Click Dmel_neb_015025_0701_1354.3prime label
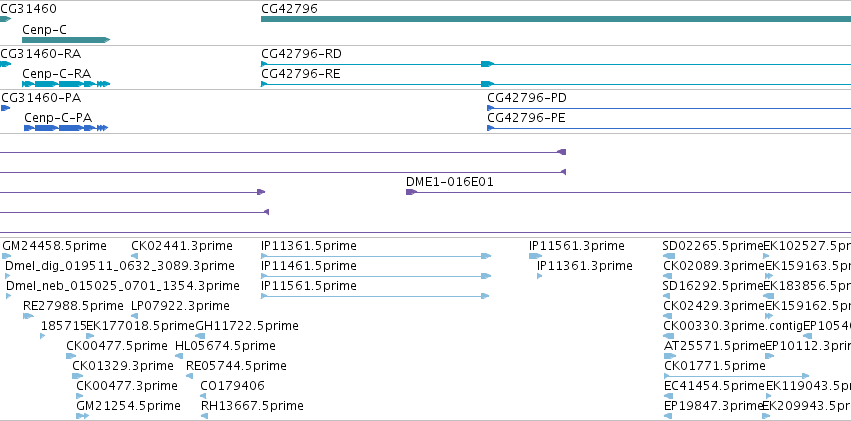Image resolution: width=851 pixels, height=421 pixels. pyautogui.click(x=123, y=286)
